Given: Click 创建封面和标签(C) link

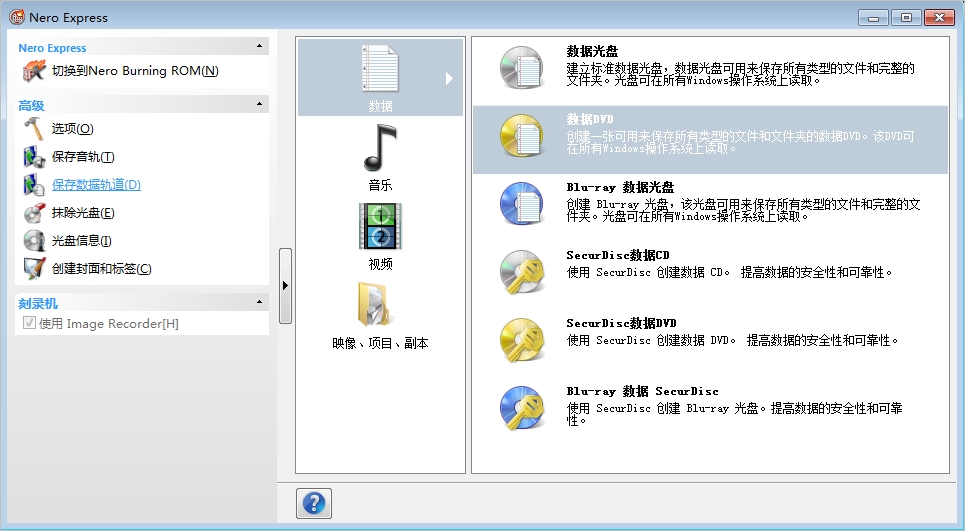Looking at the screenshot, I should 102,268.
